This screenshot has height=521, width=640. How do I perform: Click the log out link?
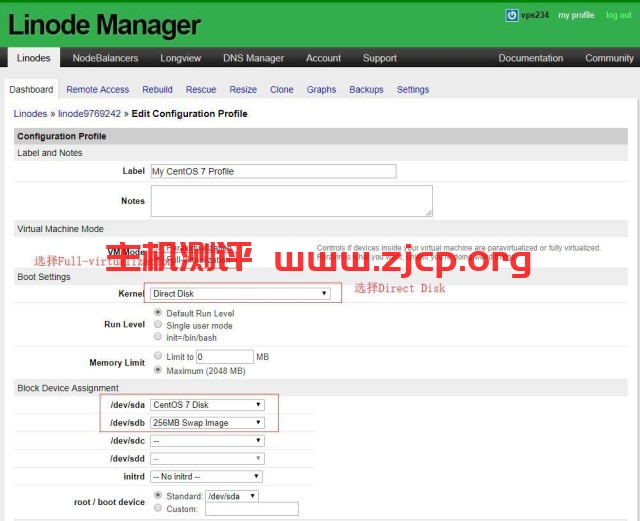click(x=618, y=15)
